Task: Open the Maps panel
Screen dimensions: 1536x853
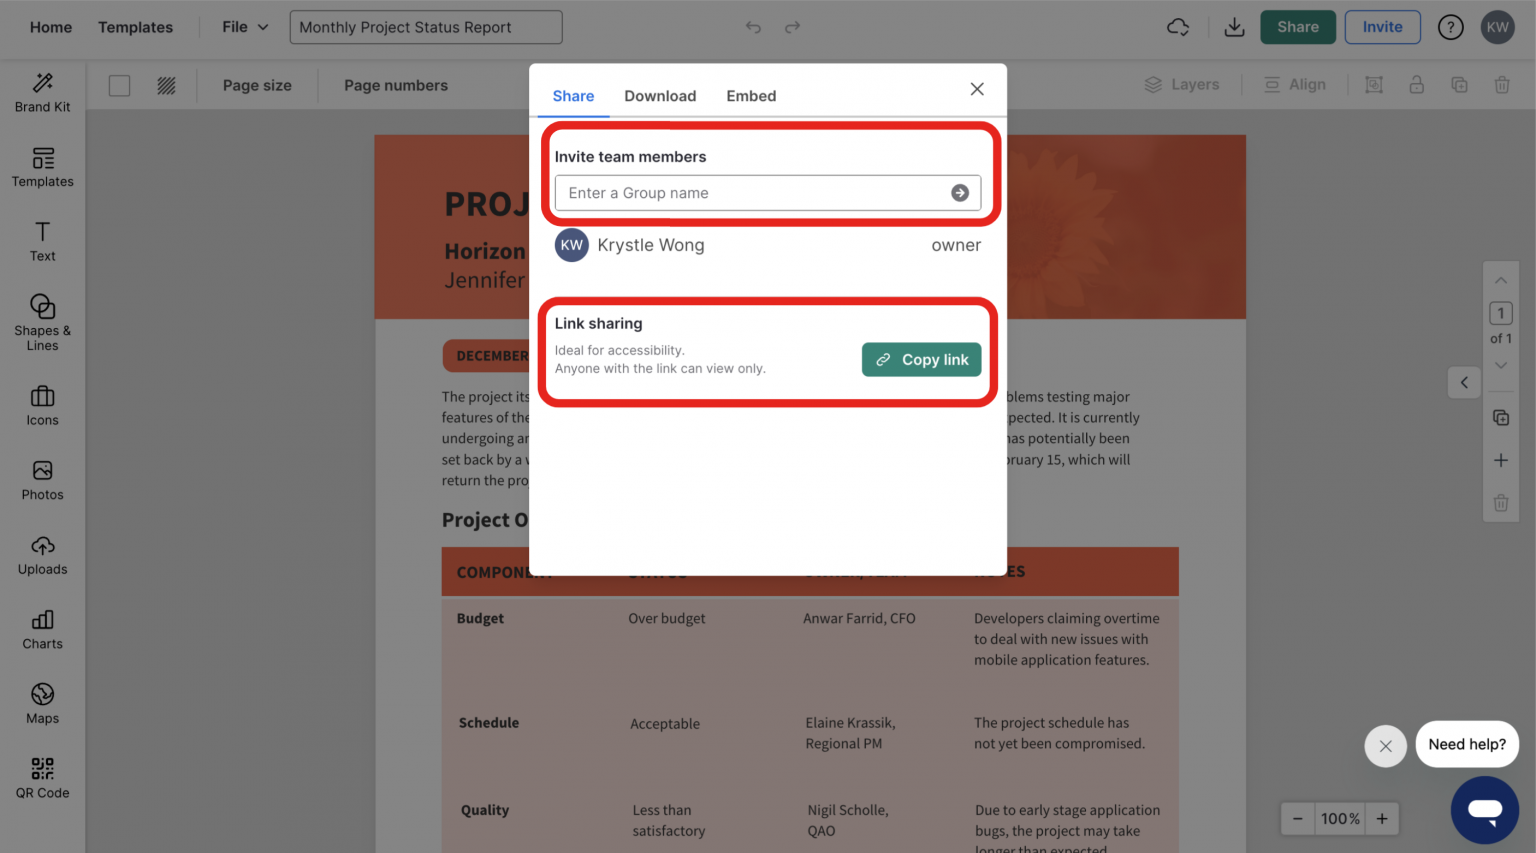Action: pos(42,703)
